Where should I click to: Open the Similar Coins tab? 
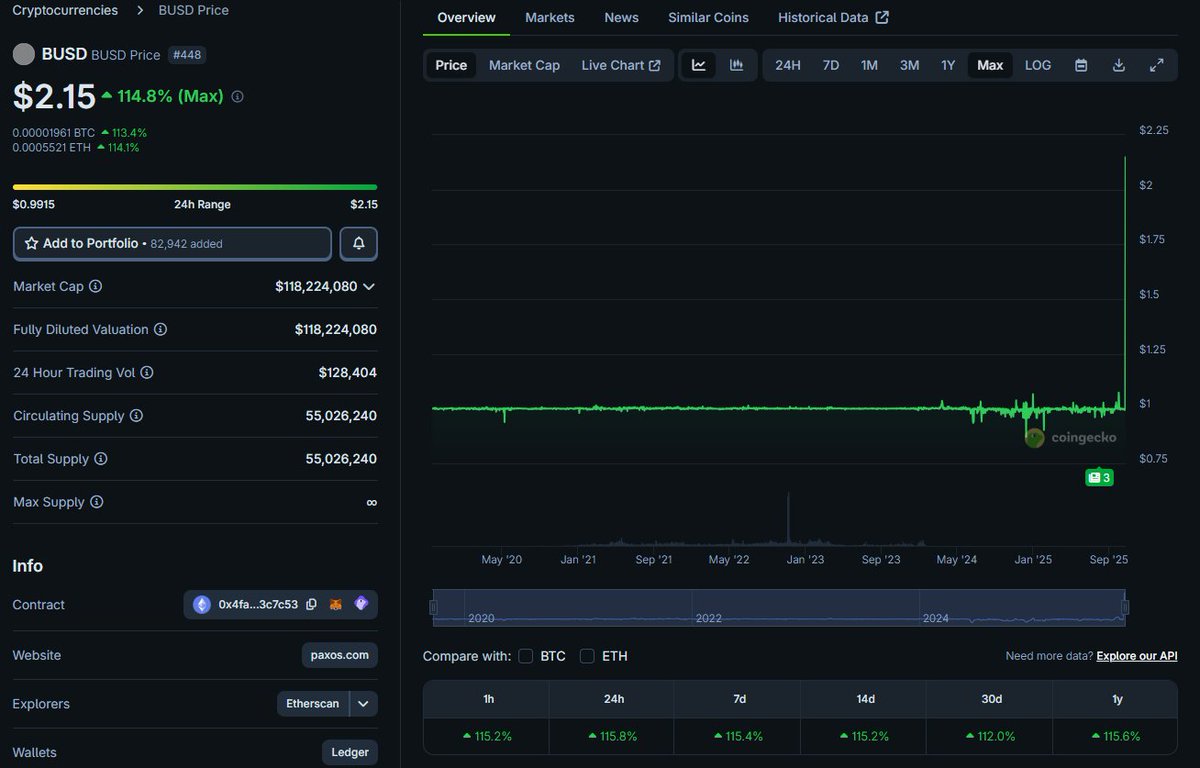(x=708, y=17)
